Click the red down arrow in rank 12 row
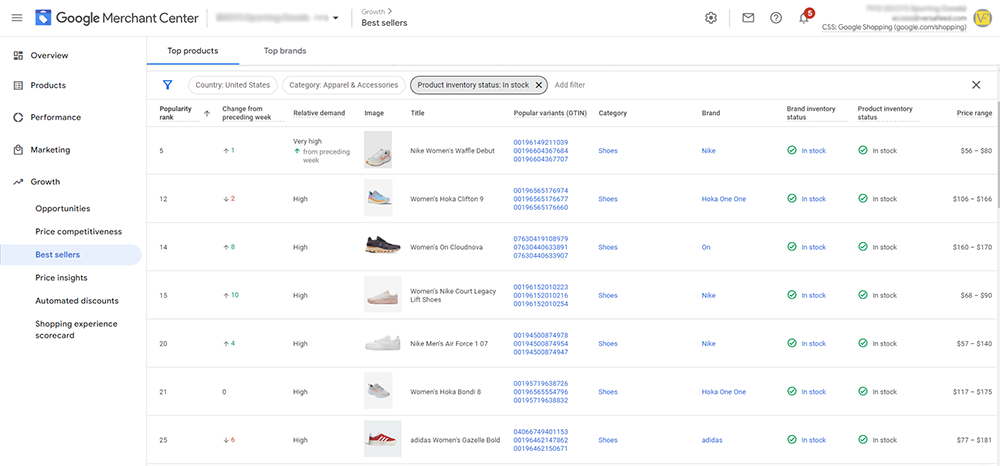This screenshot has height=466, width=1000. (226, 199)
